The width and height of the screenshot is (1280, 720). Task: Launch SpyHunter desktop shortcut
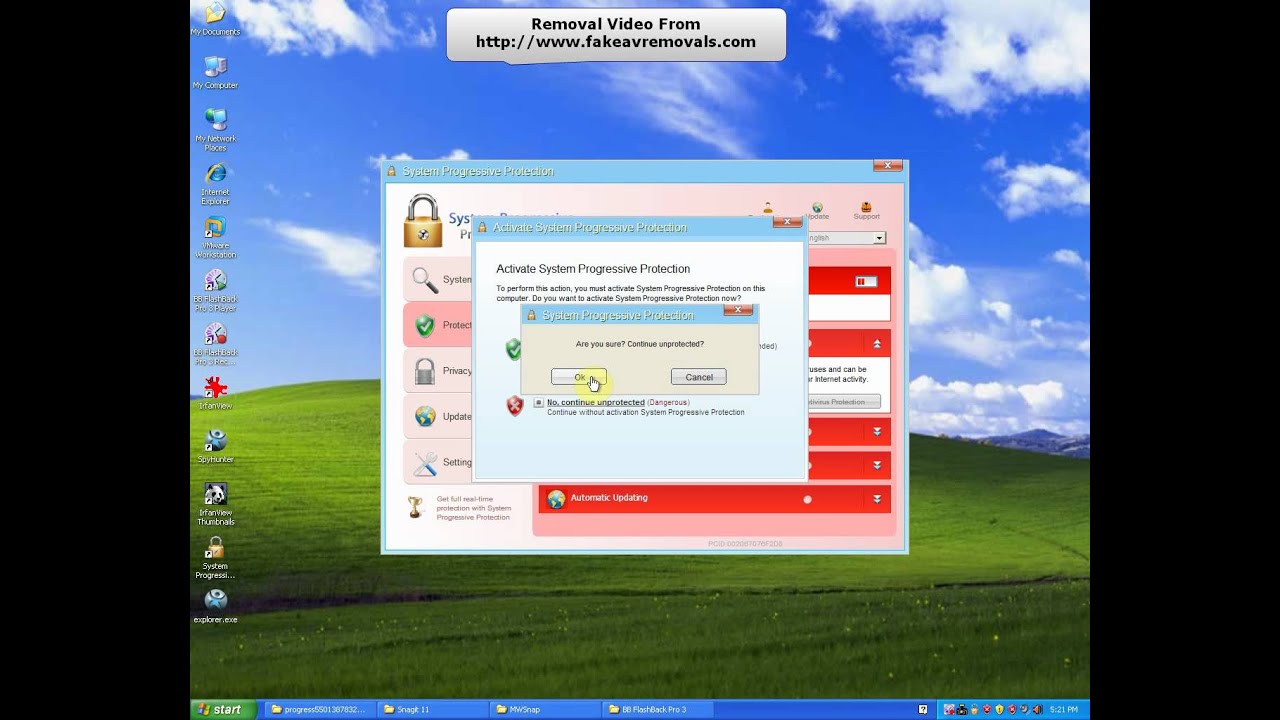215,446
